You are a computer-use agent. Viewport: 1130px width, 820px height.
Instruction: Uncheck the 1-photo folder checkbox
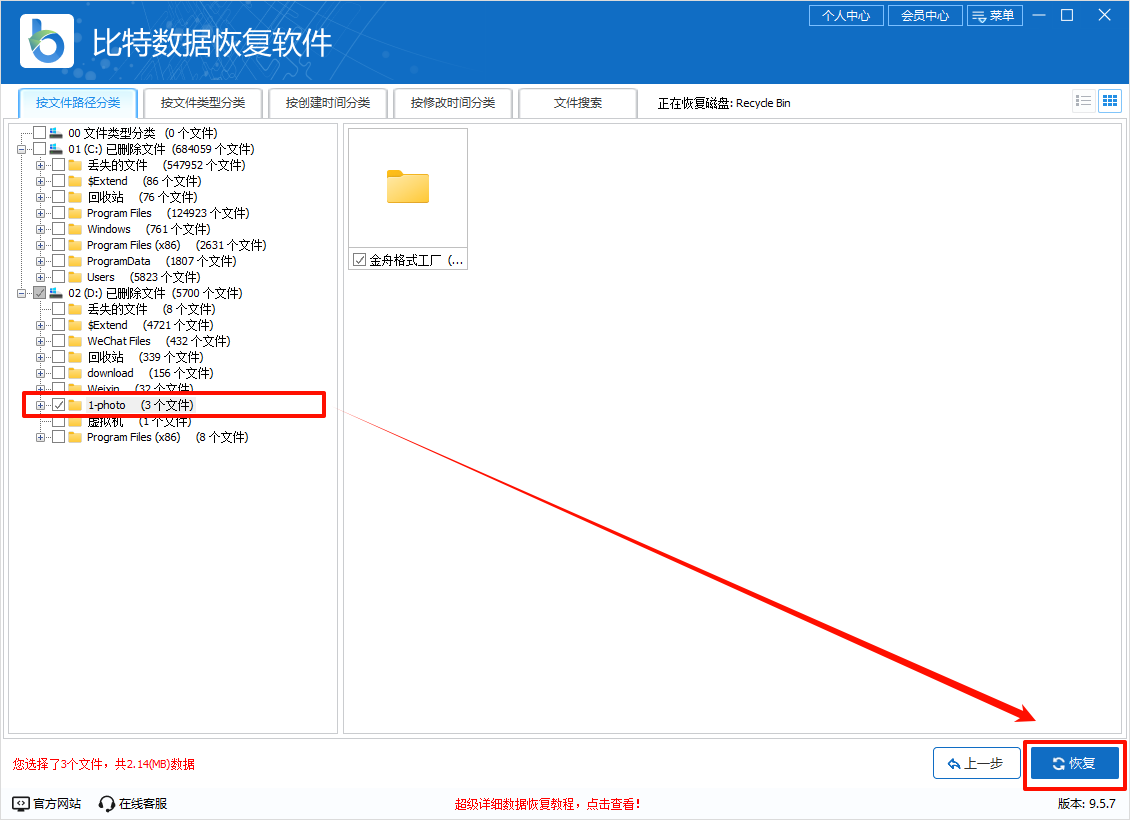(x=59, y=405)
